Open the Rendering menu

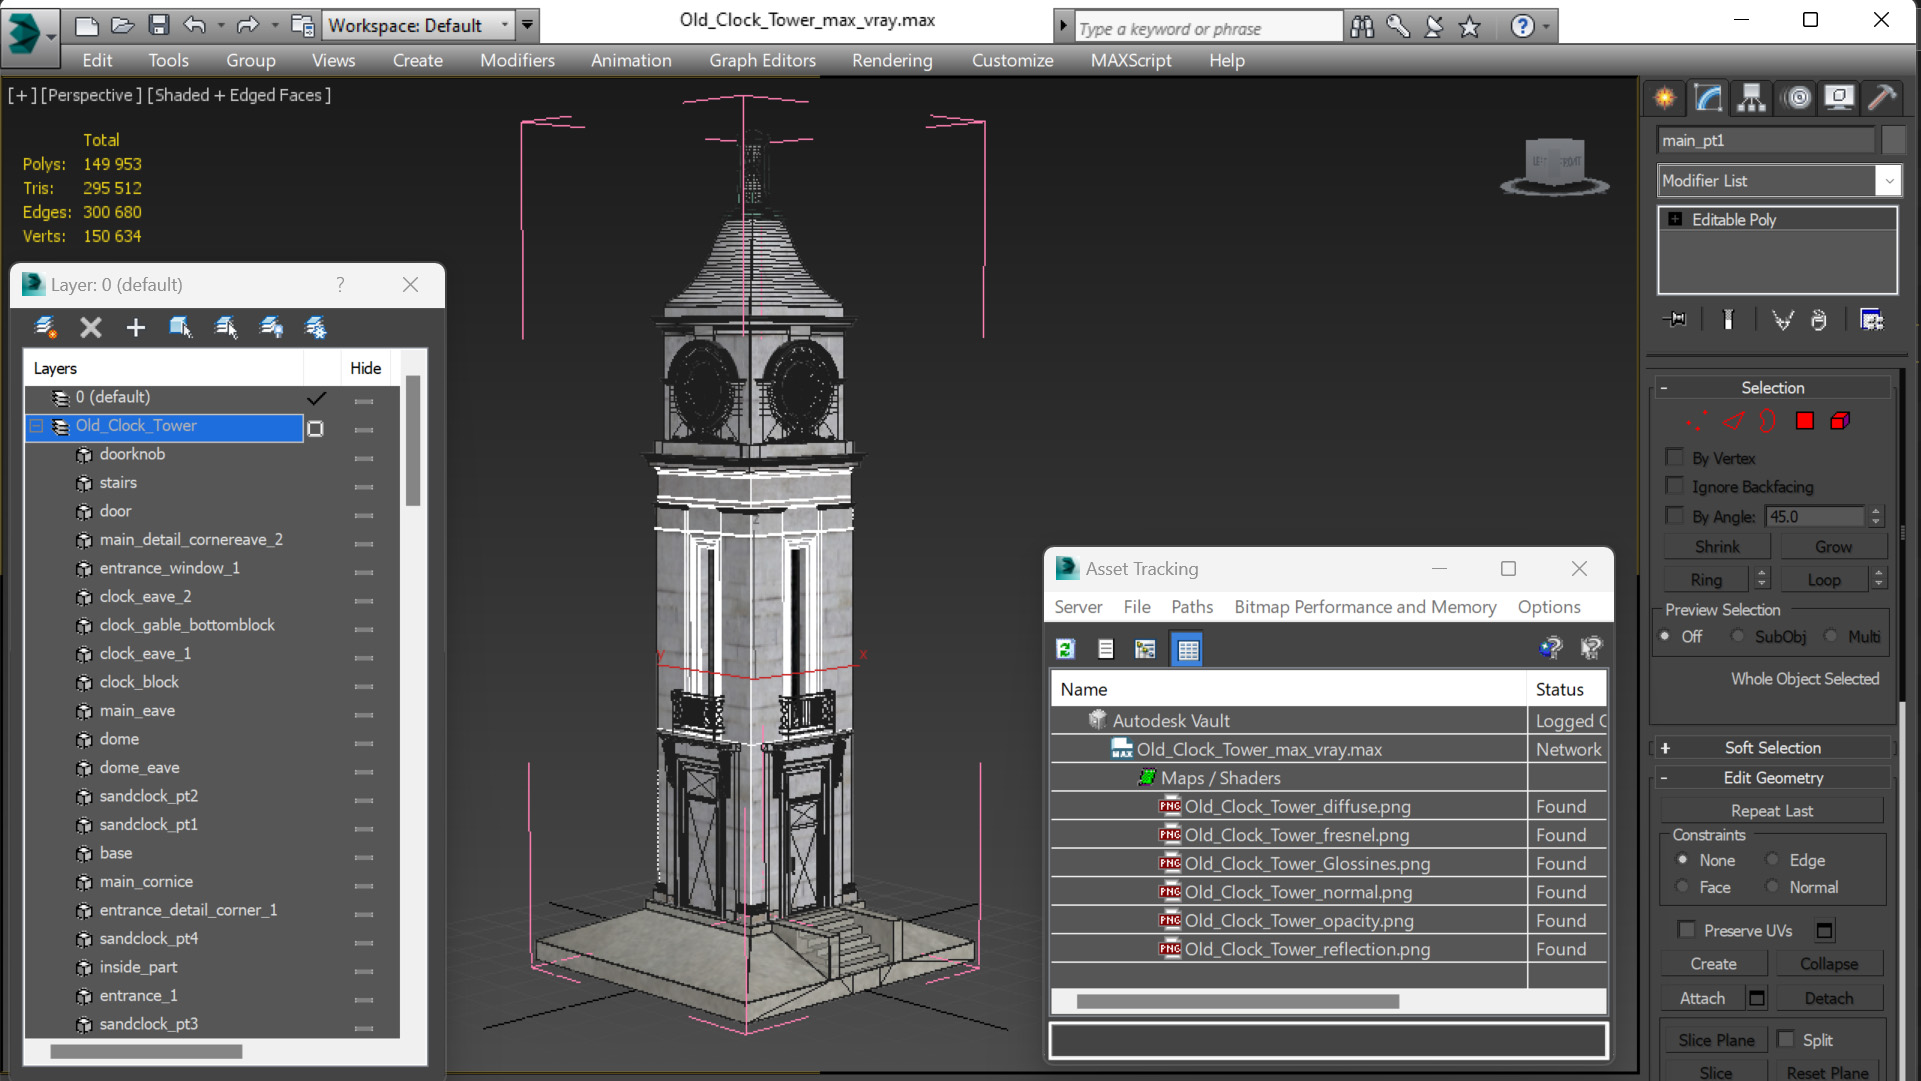(x=892, y=60)
